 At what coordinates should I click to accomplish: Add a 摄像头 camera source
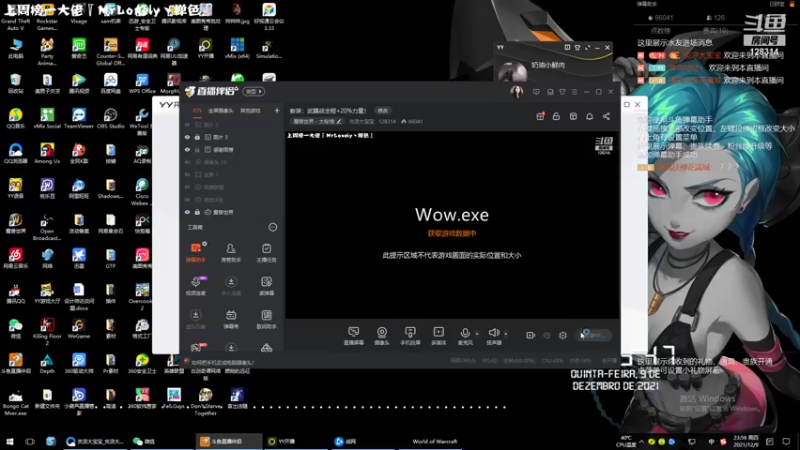click(x=382, y=336)
